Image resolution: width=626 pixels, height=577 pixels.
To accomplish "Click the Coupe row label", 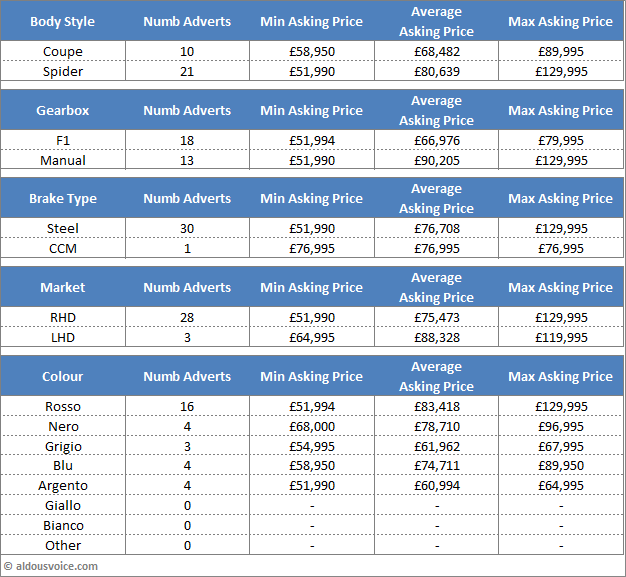I will [63, 51].
